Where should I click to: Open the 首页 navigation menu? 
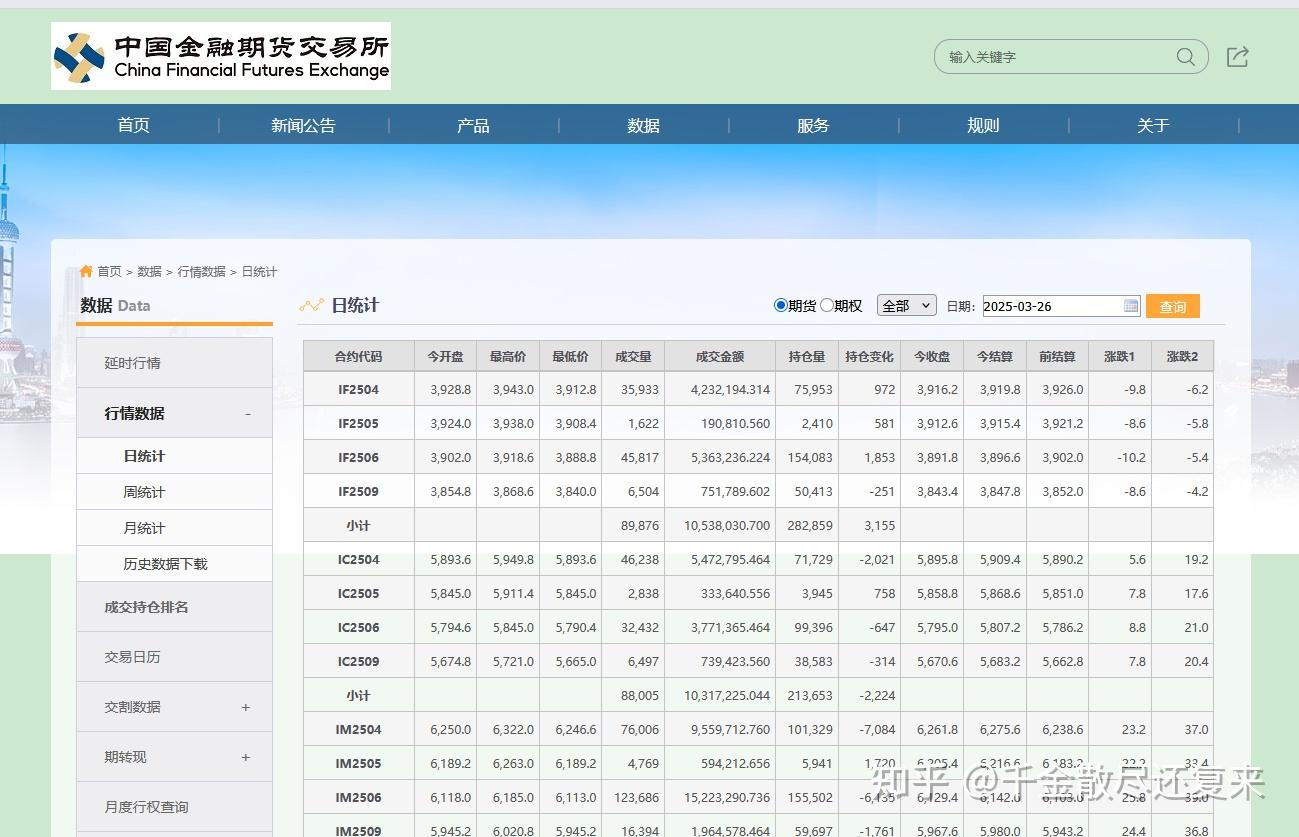point(134,125)
